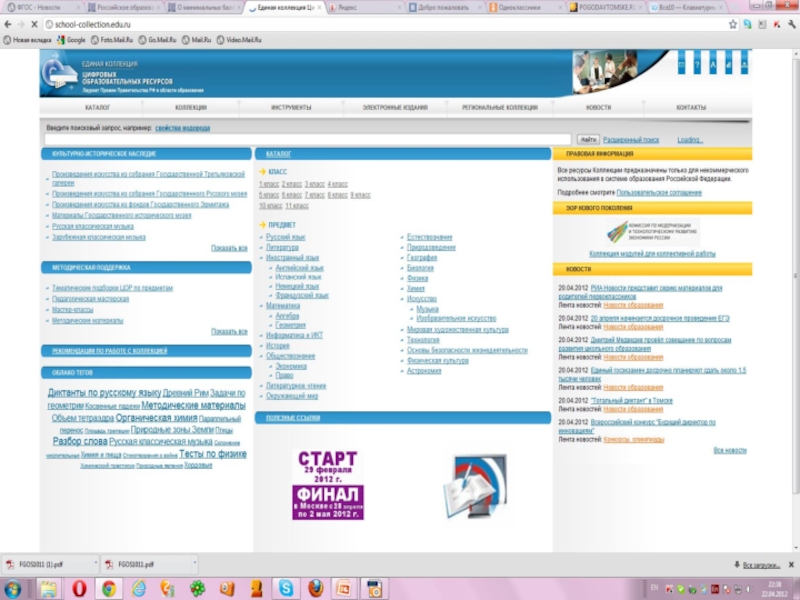Click the Тесты по физике tag
This screenshot has height=600, width=800.
tap(213, 454)
